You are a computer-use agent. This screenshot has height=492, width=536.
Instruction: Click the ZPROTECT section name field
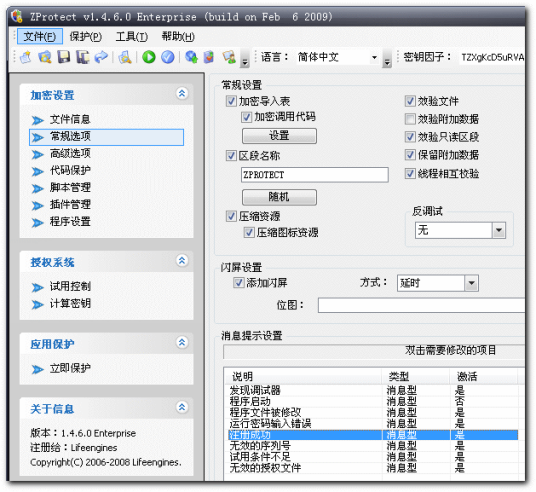[x=314, y=175]
